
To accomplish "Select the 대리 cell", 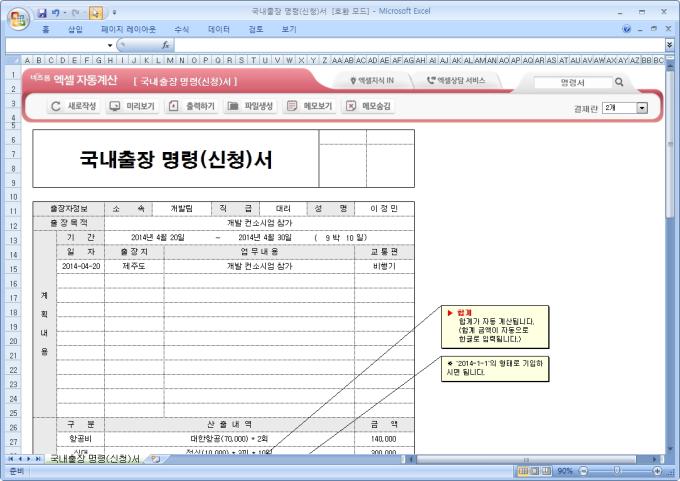I will pos(283,209).
